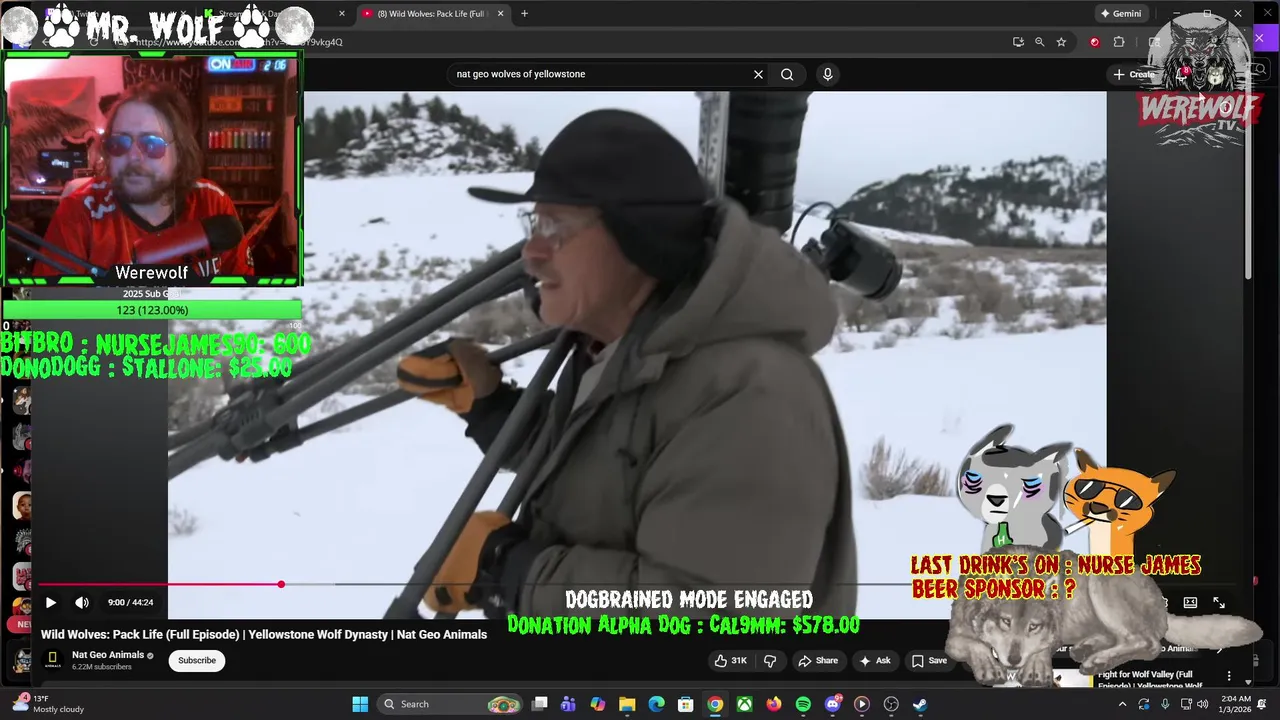Viewport: 1280px width, 720px height.
Task: Clear the YouTube search text
Action: pyautogui.click(x=758, y=74)
